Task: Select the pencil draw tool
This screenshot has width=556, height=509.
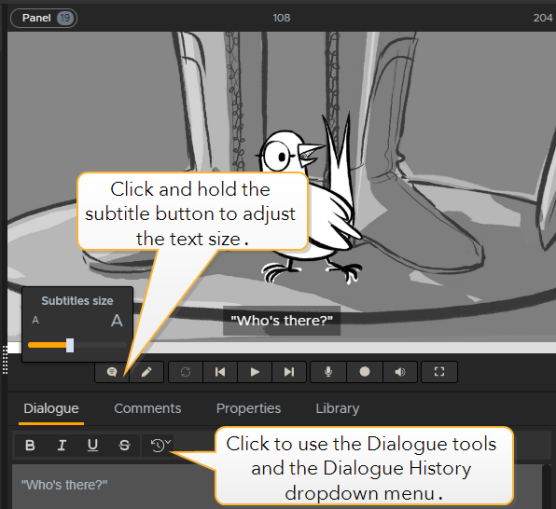Action: [x=146, y=372]
